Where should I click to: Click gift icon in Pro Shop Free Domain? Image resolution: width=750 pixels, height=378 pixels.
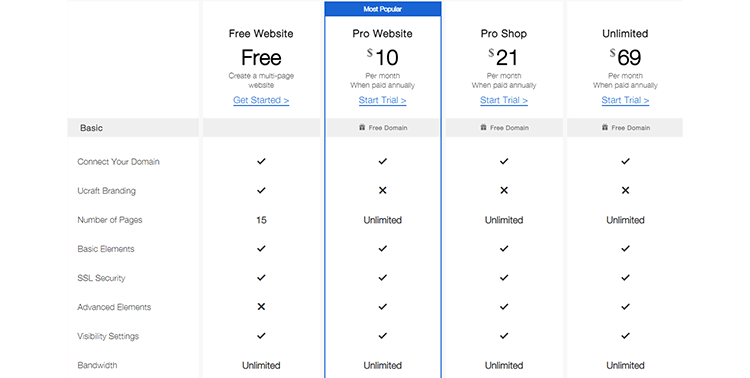click(x=484, y=128)
